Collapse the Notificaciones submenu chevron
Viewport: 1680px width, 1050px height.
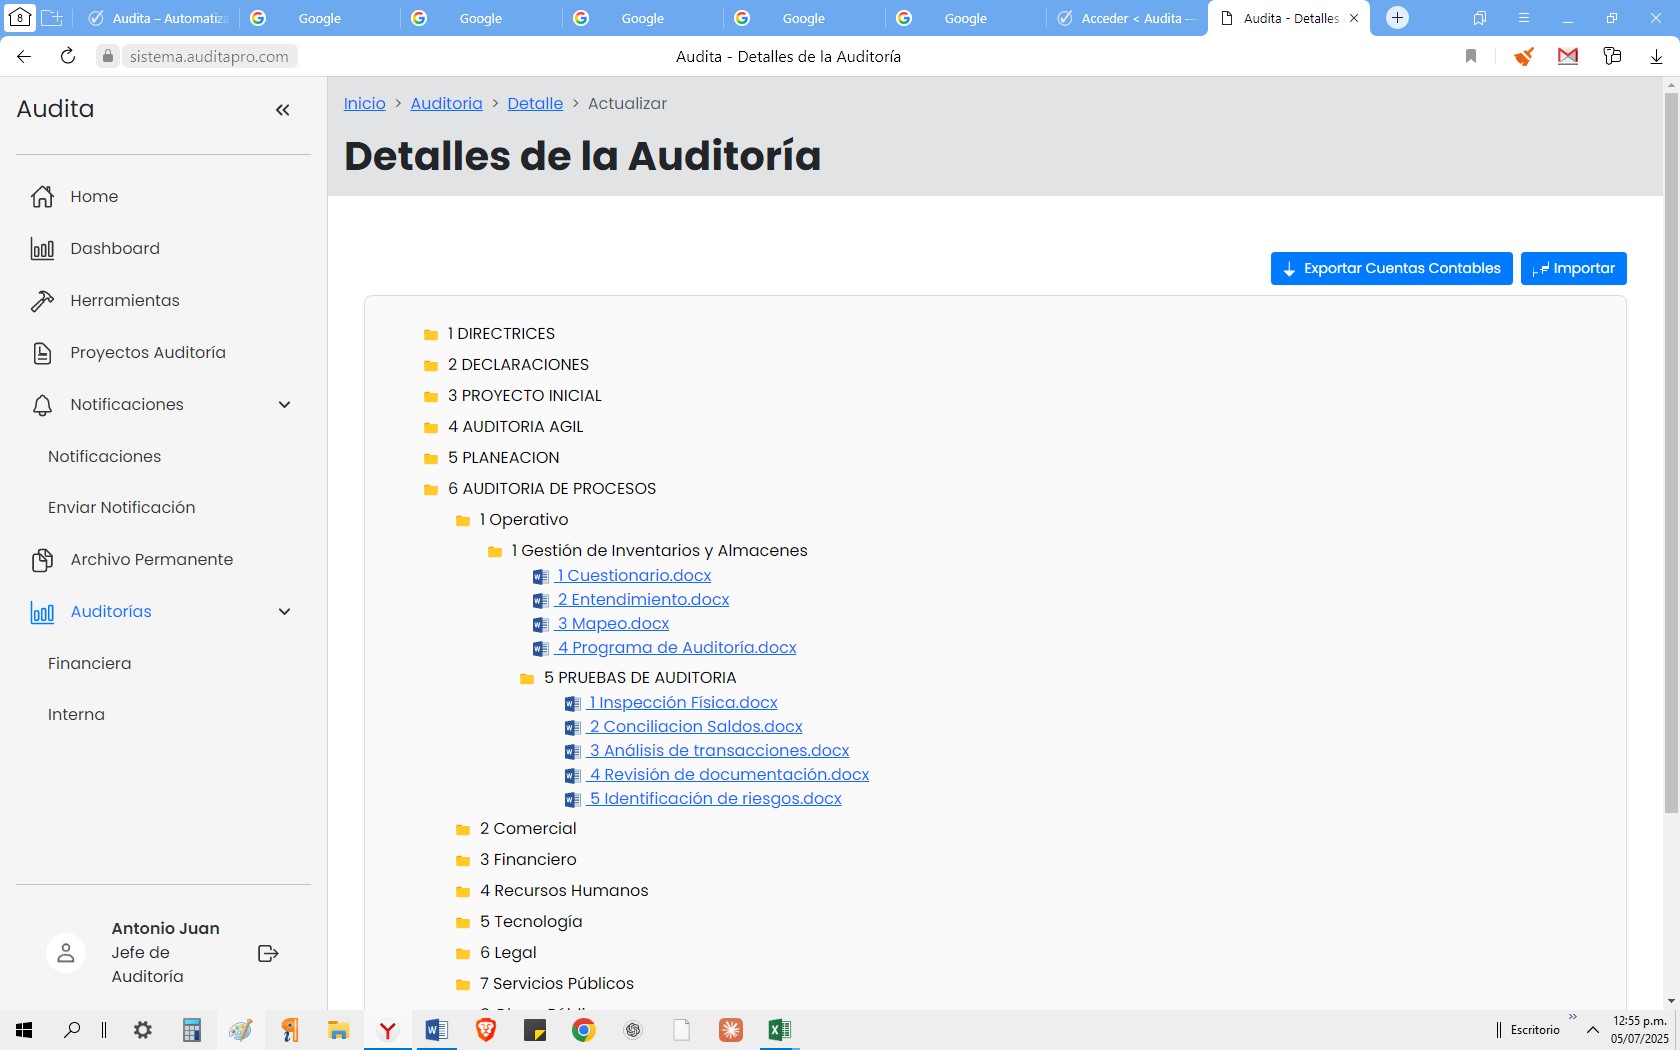(284, 405)
